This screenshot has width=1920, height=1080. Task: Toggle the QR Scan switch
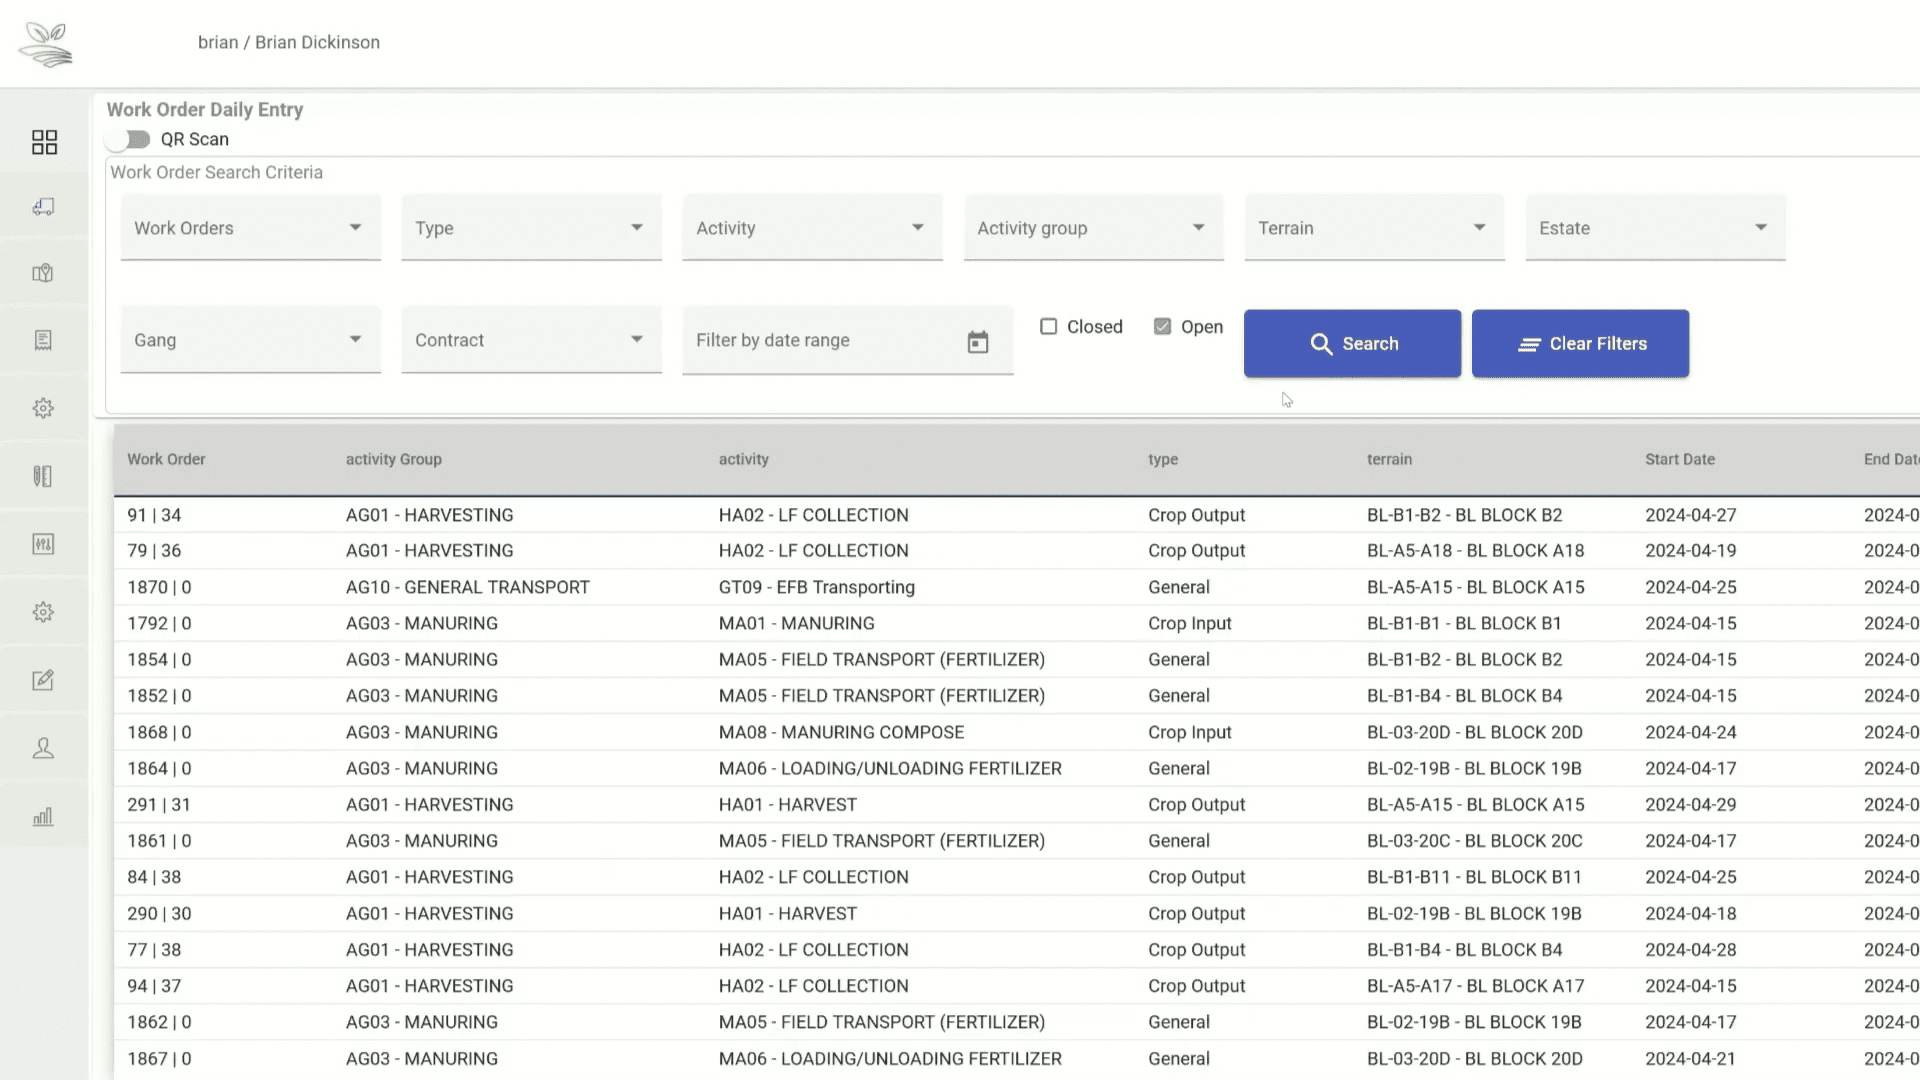point(129,139)
